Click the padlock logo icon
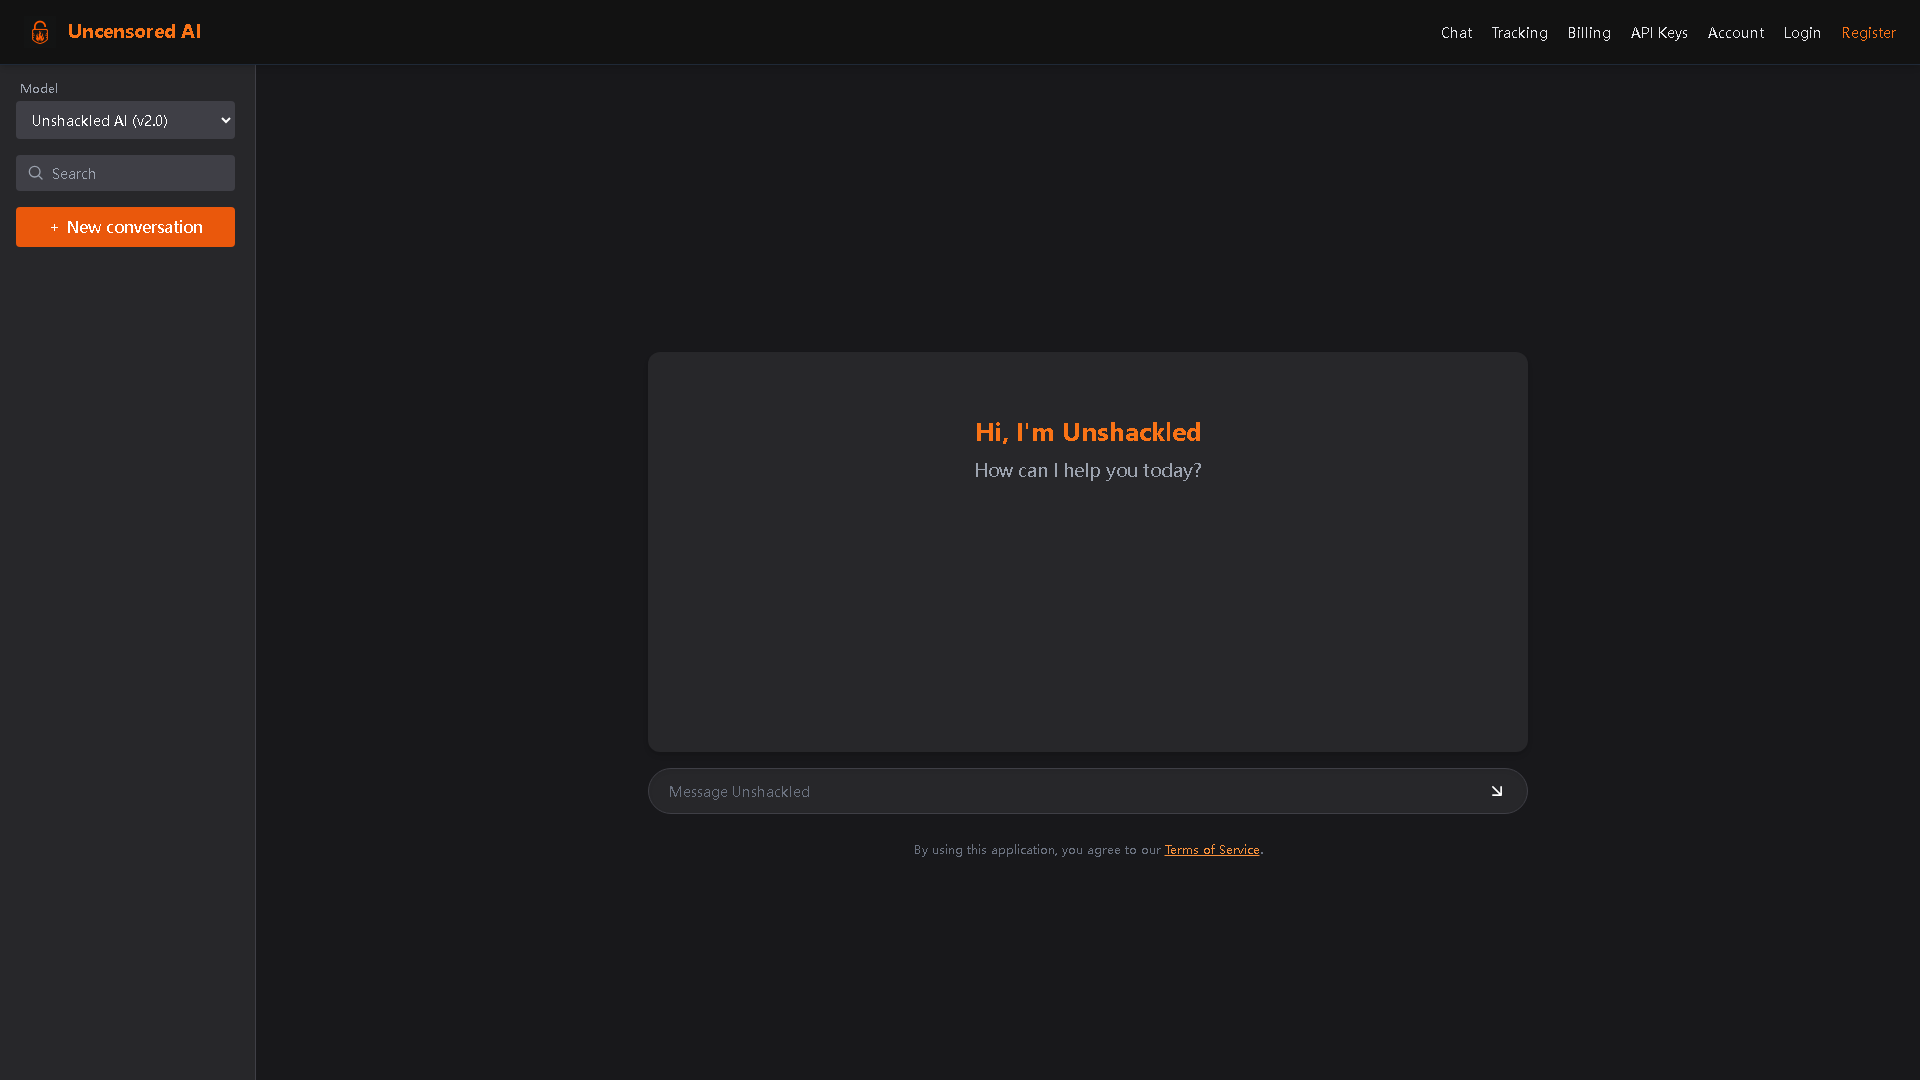Image resolution: width=1920 pixels, height=1080 pixels. click(39, 31)
